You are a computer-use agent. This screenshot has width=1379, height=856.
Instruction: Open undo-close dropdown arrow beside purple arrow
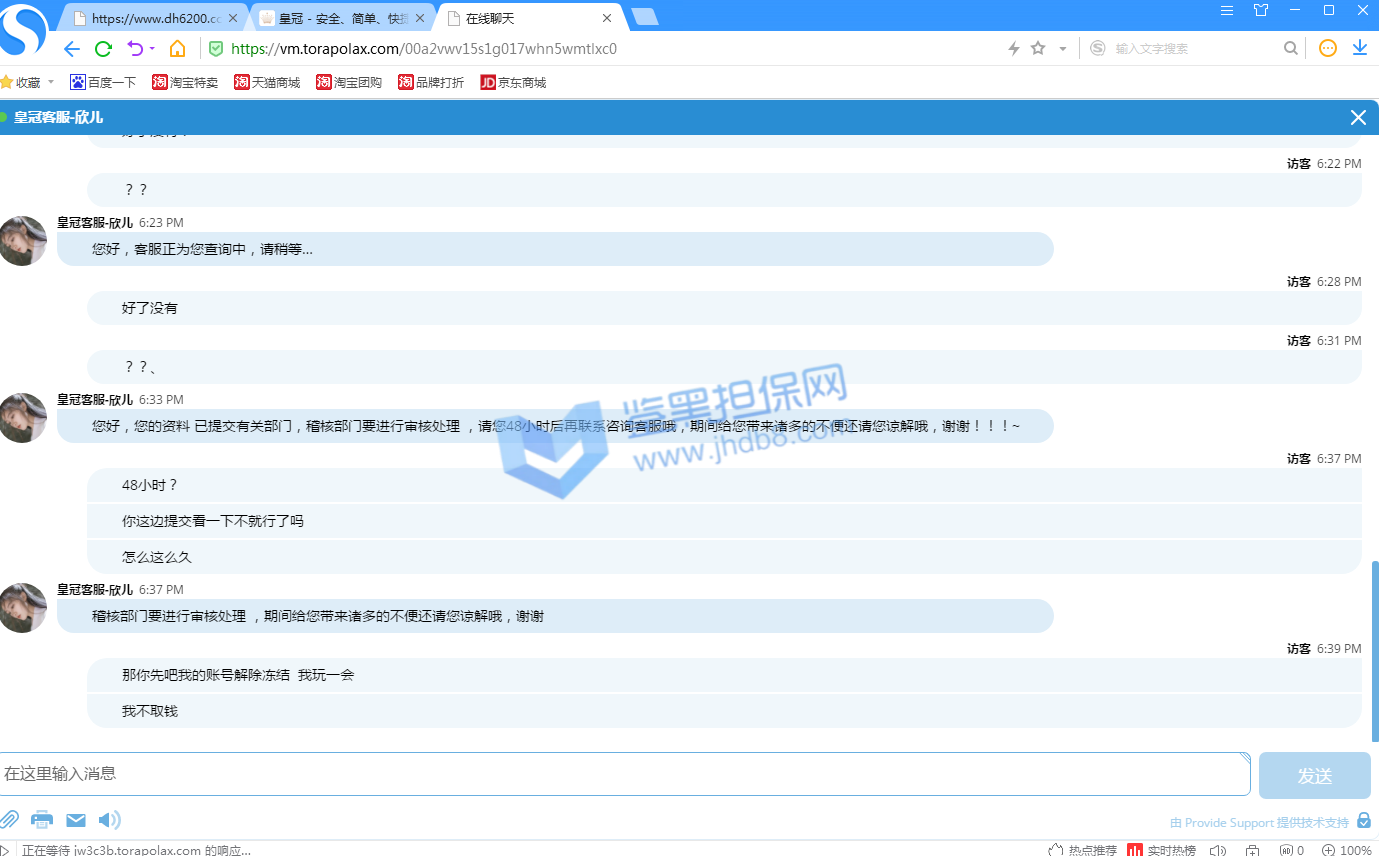point(152,49)
